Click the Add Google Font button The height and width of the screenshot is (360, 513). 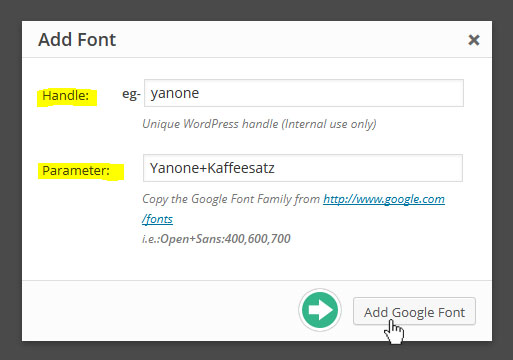pos(414,311)
